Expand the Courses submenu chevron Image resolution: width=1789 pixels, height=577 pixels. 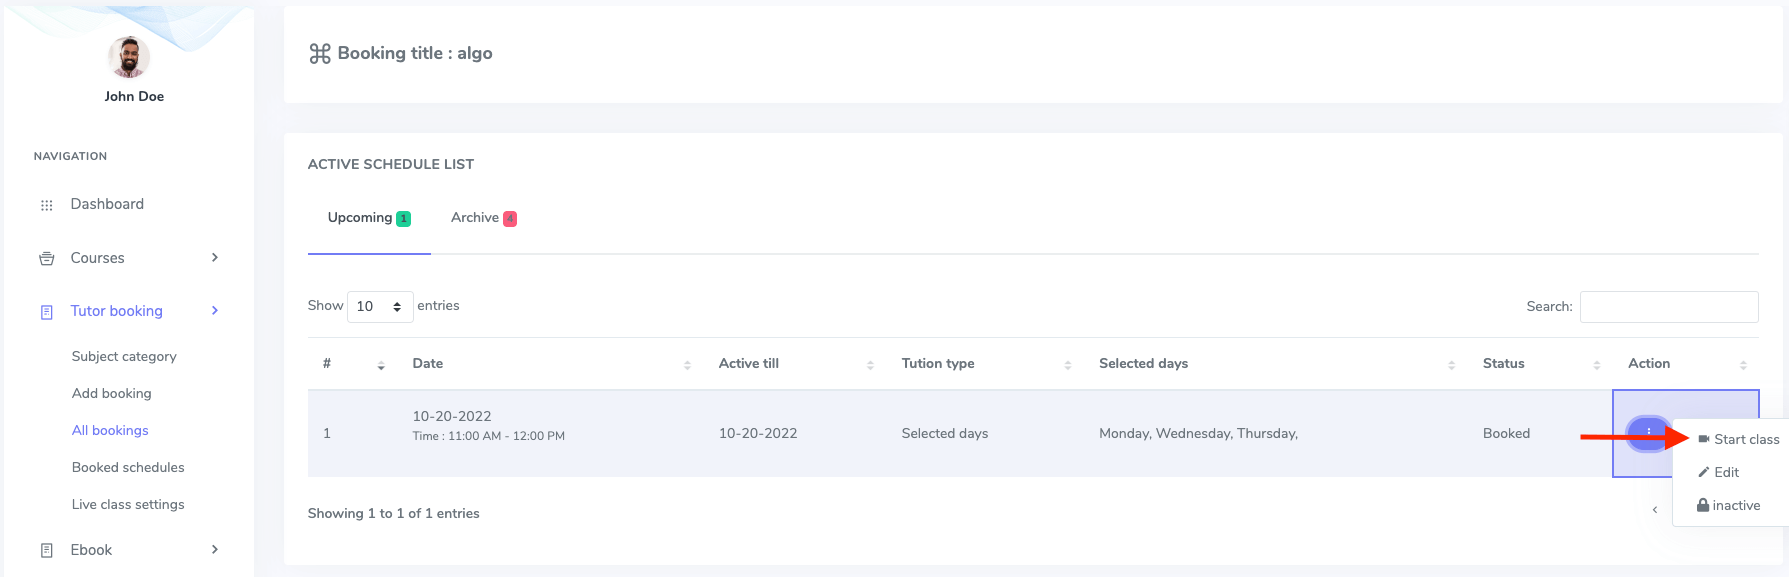click(x=215, y=258)
